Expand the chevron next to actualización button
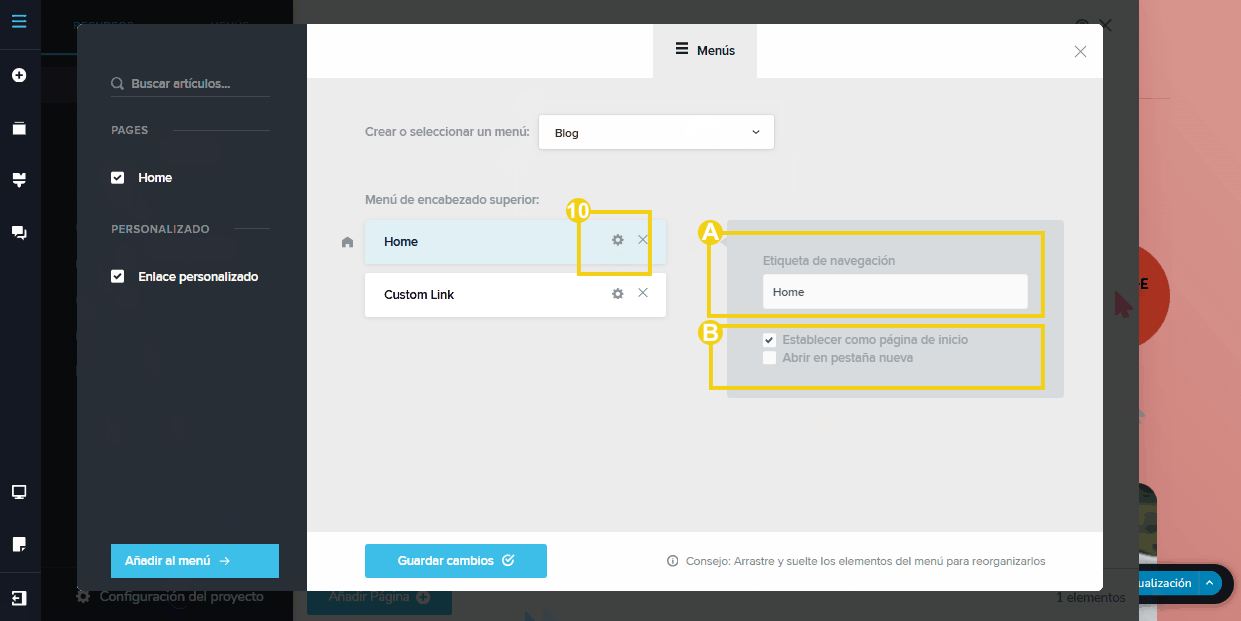Image resolution: width=1241 pixels, height=621 pixels. tap(1209, 583)
